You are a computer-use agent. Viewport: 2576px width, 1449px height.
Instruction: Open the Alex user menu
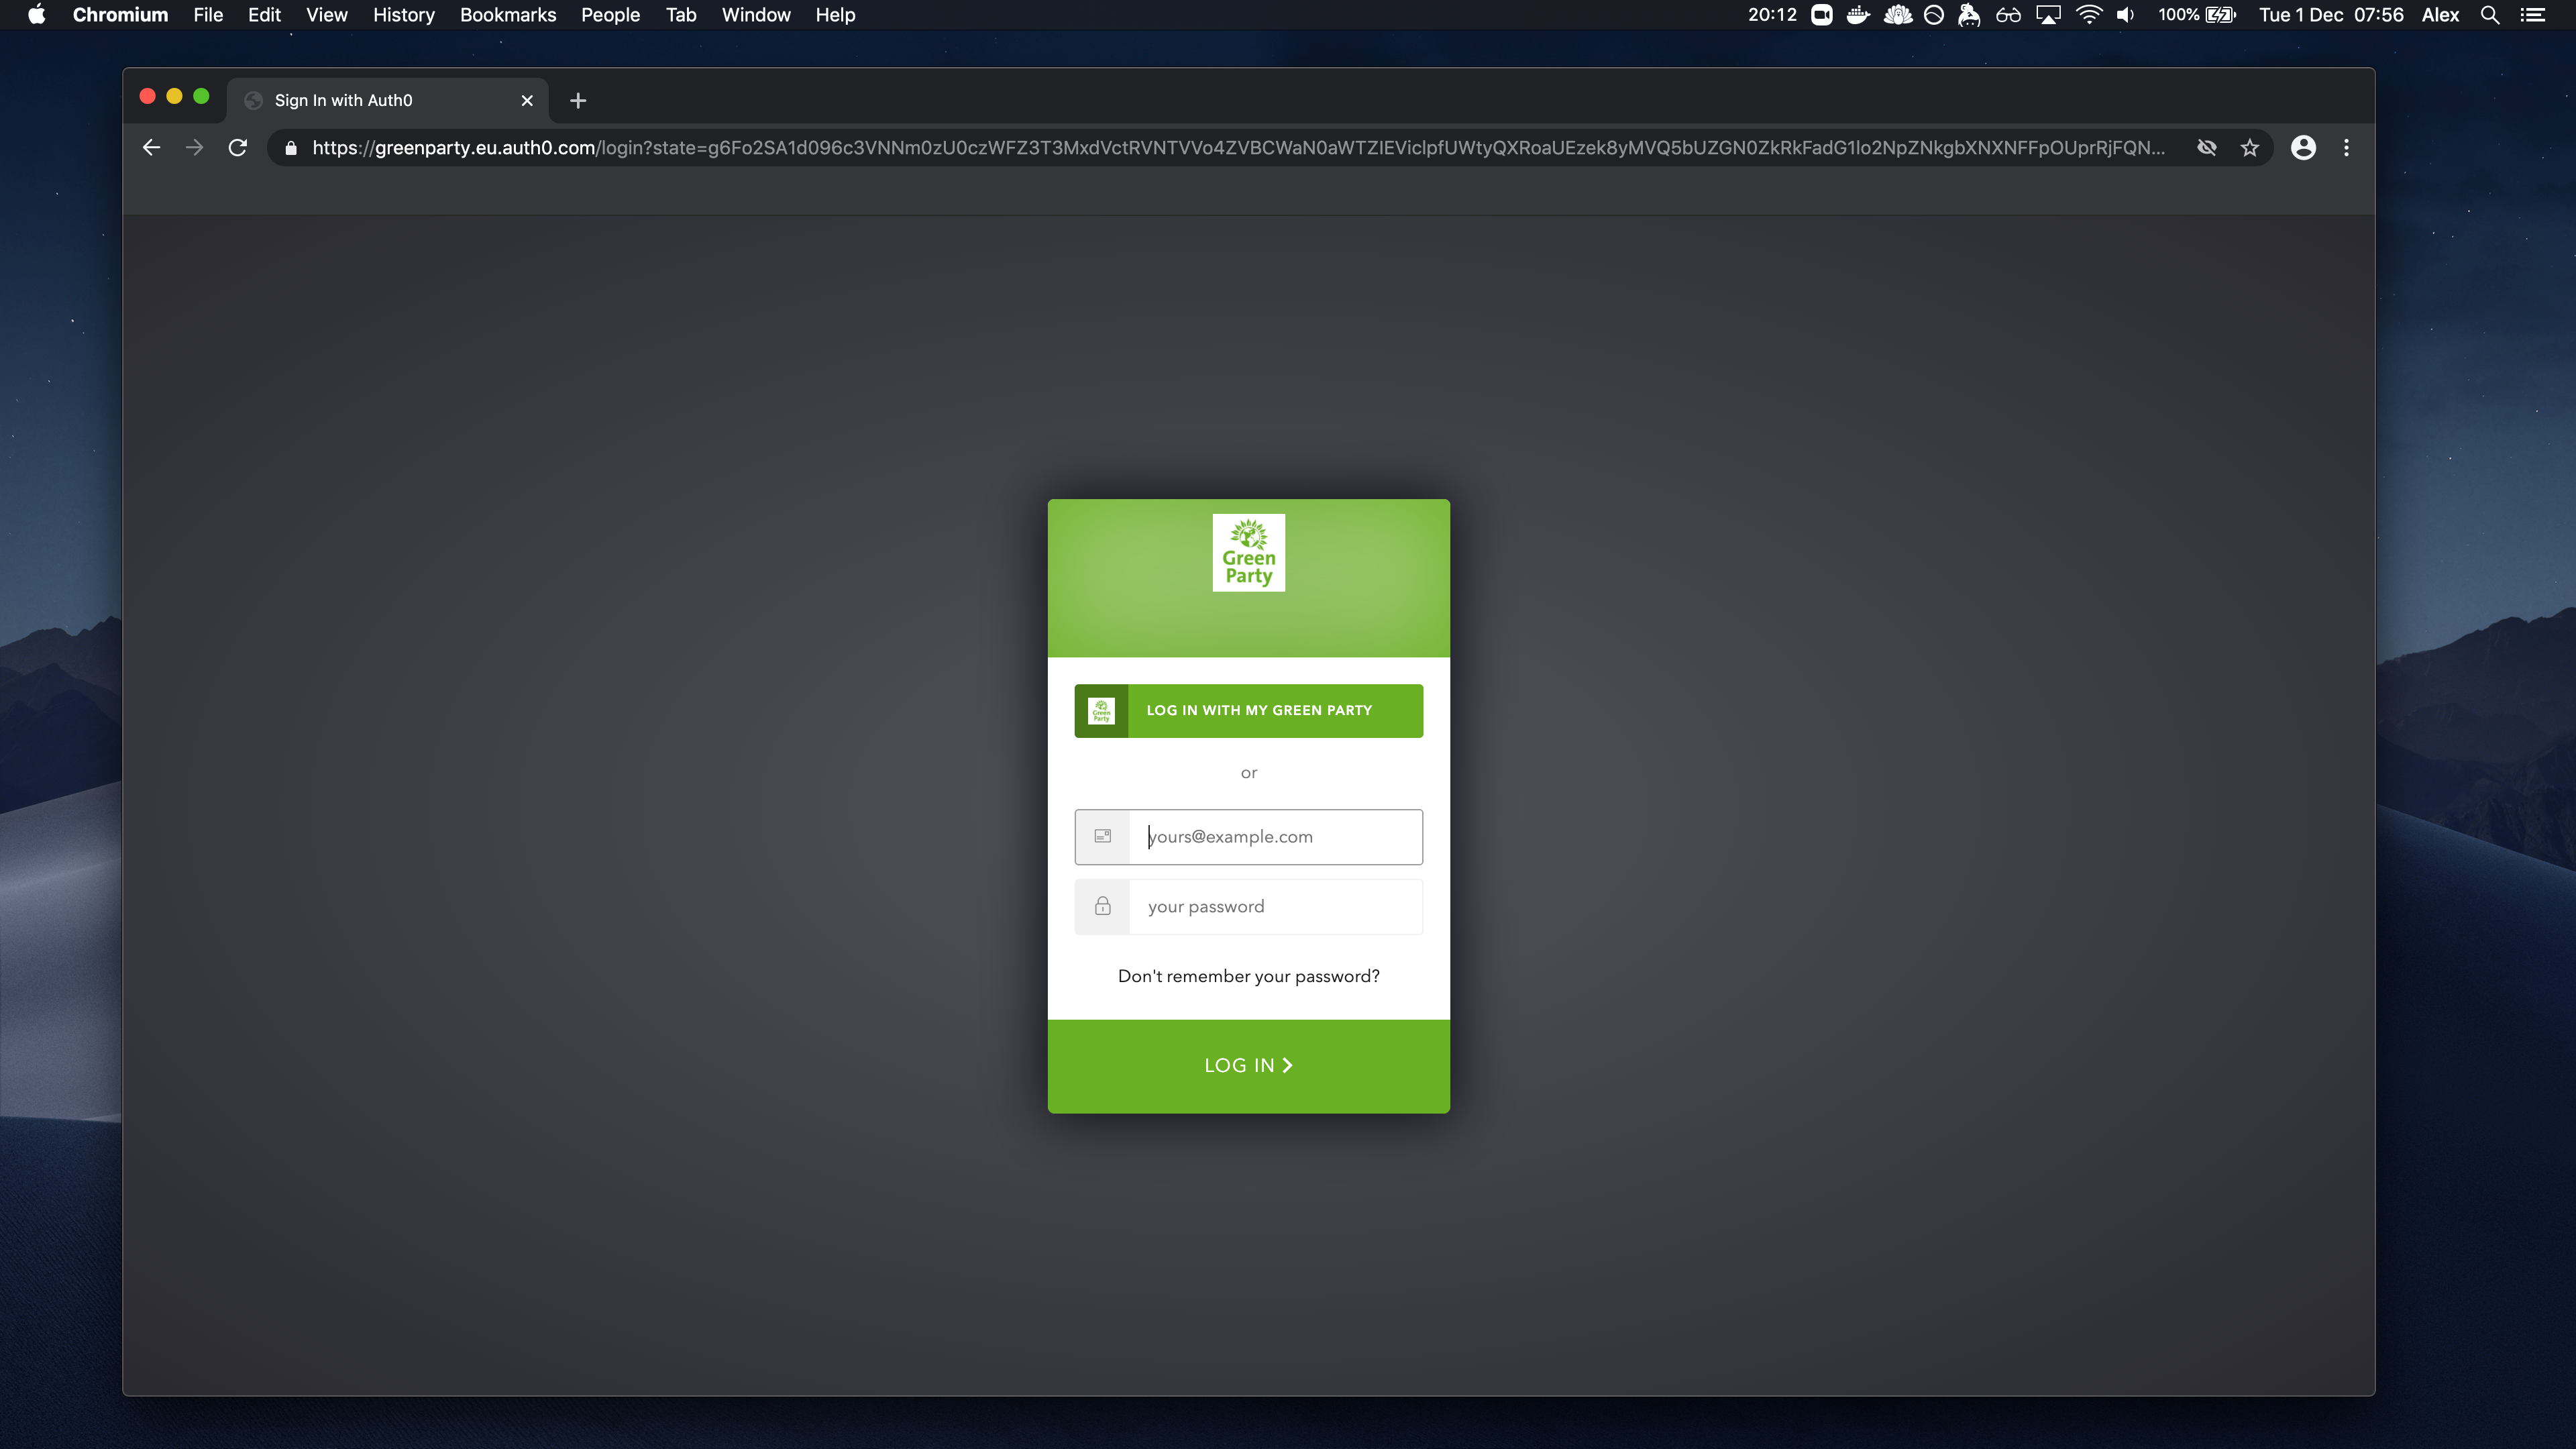click(x=2440, y=15)
